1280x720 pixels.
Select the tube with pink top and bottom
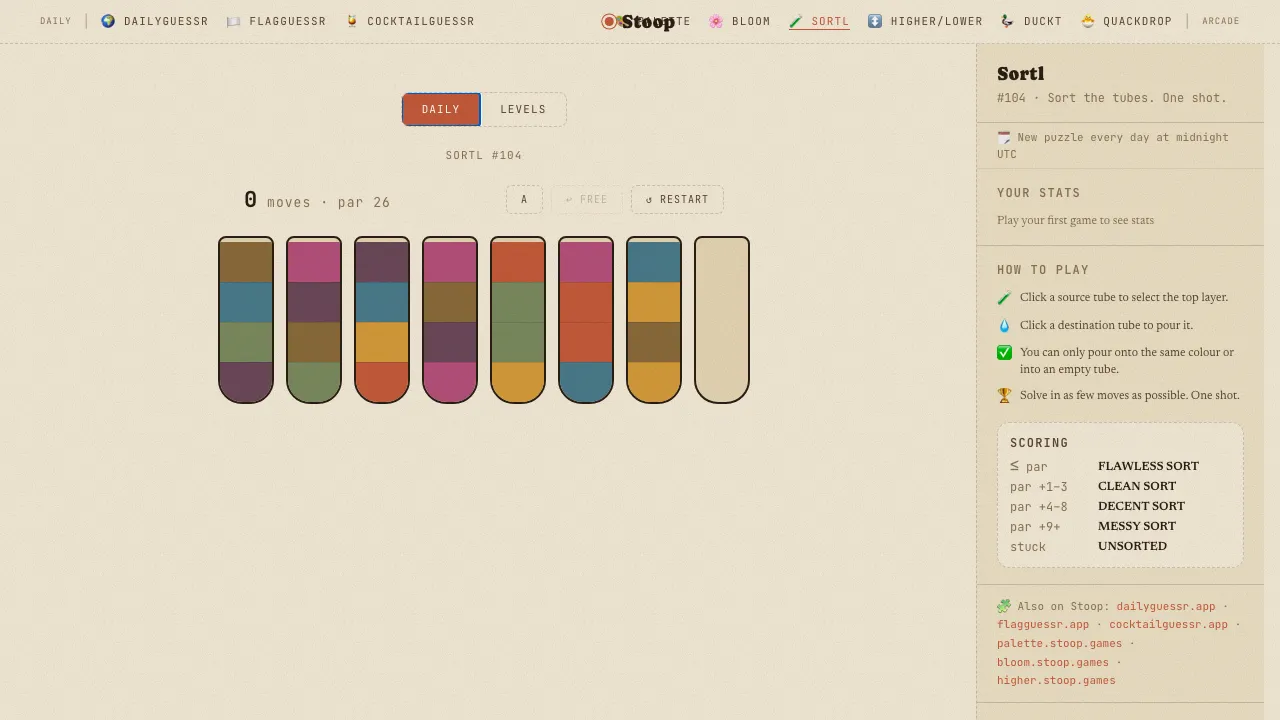(x=450, y=320)
